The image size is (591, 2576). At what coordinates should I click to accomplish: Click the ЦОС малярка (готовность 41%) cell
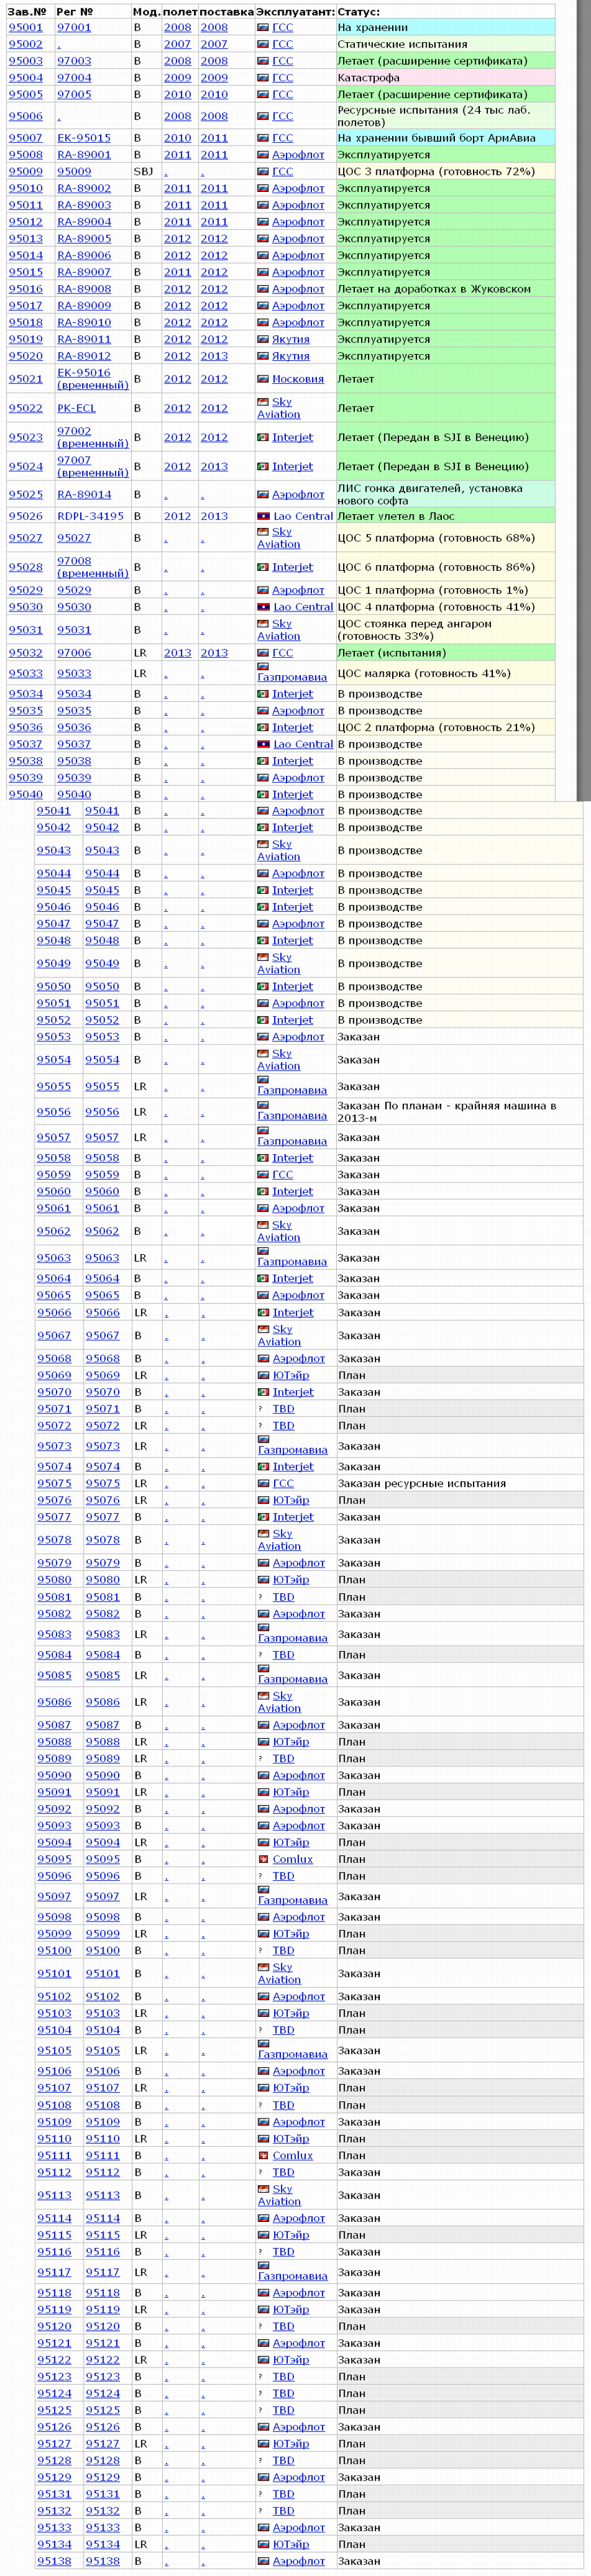point(445,673)
